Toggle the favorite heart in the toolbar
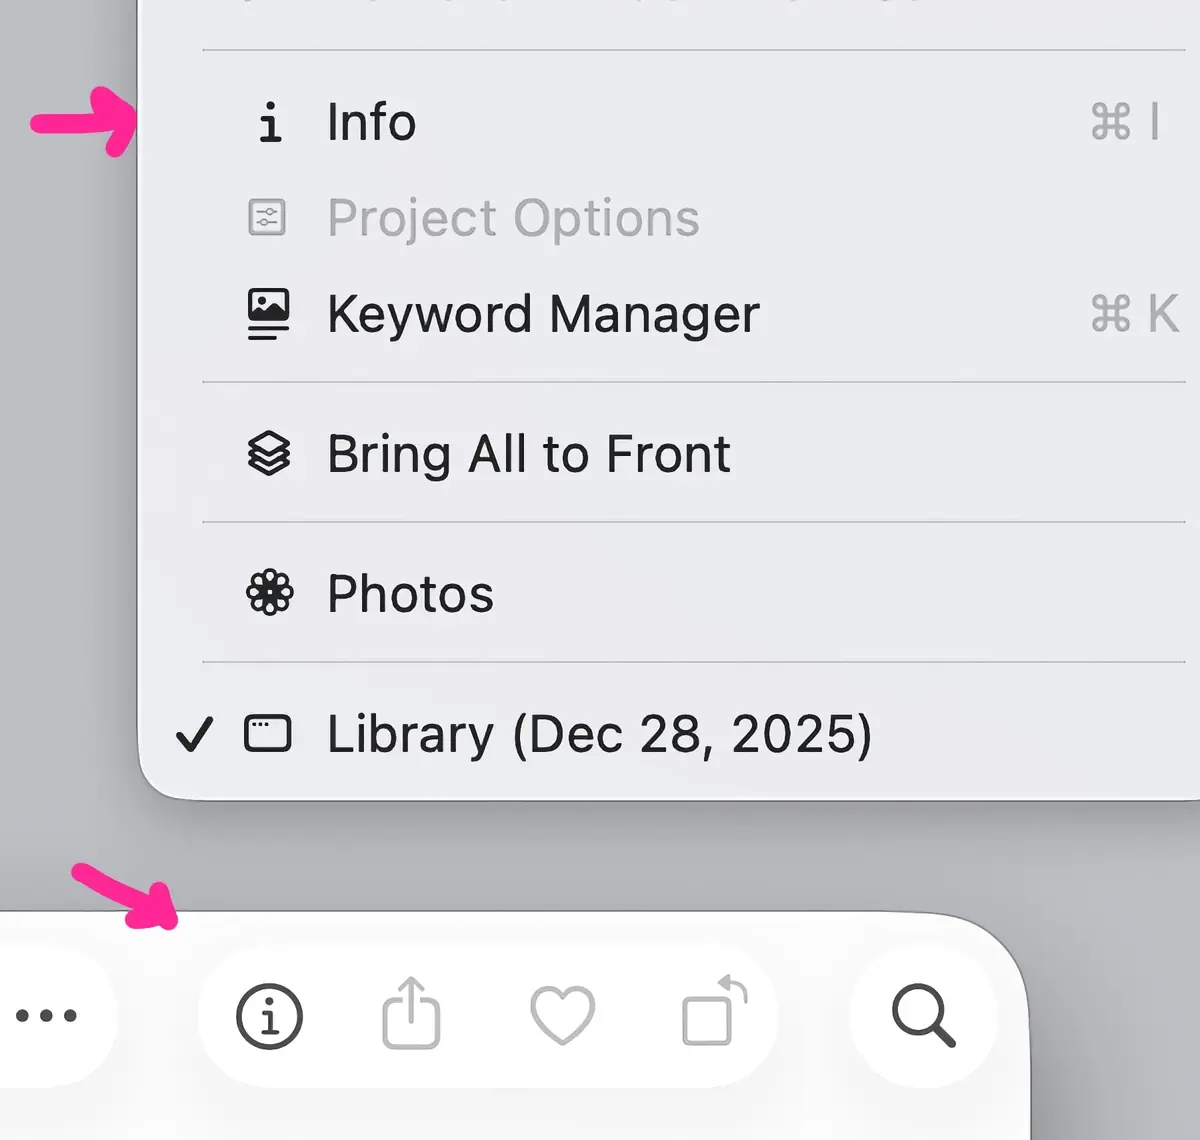This screenshot has width=1200, height=1140. [x=562, y=1015]
